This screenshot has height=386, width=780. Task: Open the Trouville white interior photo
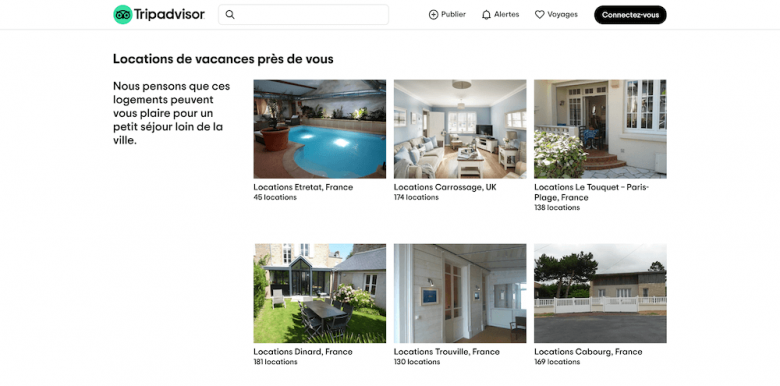460,293
